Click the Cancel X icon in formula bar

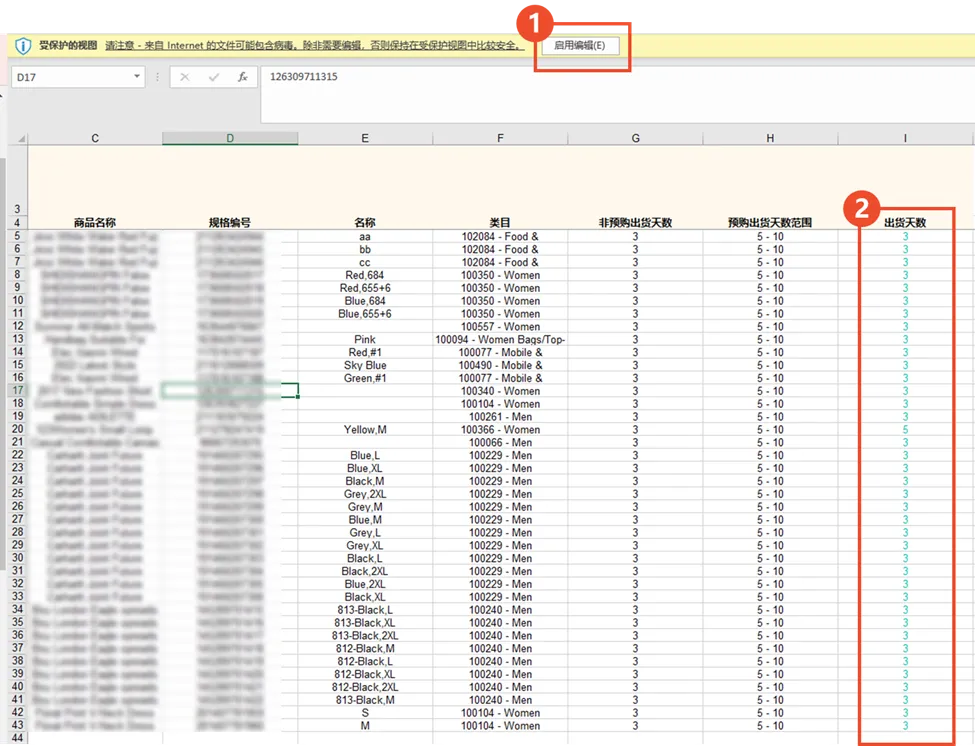point(185,77)
